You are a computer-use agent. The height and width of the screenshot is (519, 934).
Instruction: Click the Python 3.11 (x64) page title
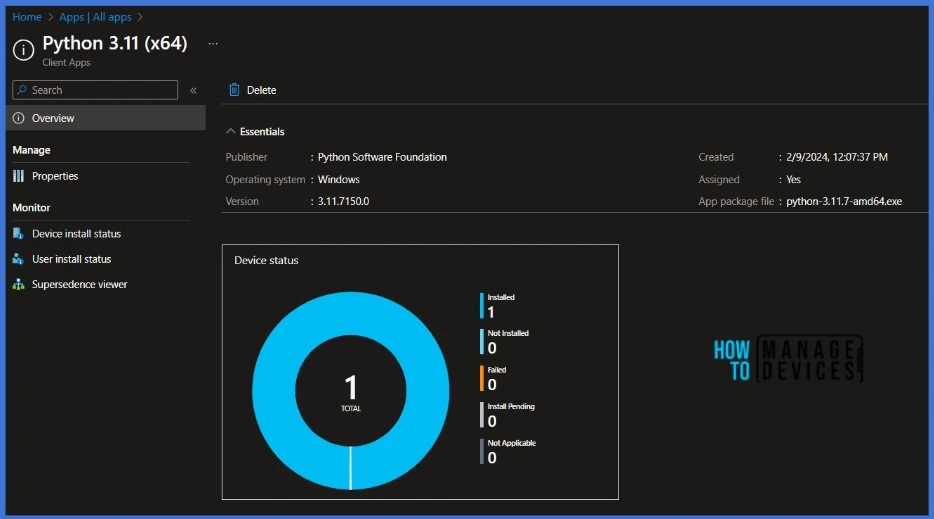115,43
